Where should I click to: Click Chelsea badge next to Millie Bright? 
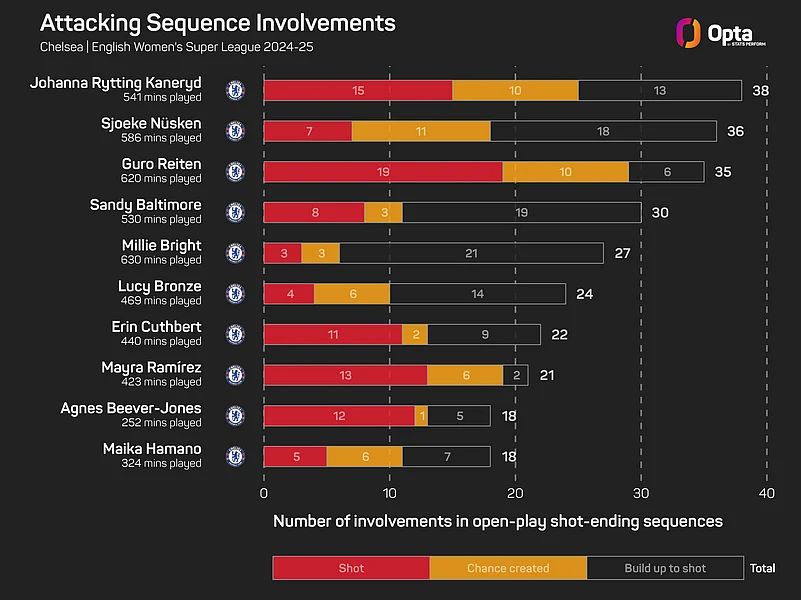pyautogui.click(x=235, y=253)
